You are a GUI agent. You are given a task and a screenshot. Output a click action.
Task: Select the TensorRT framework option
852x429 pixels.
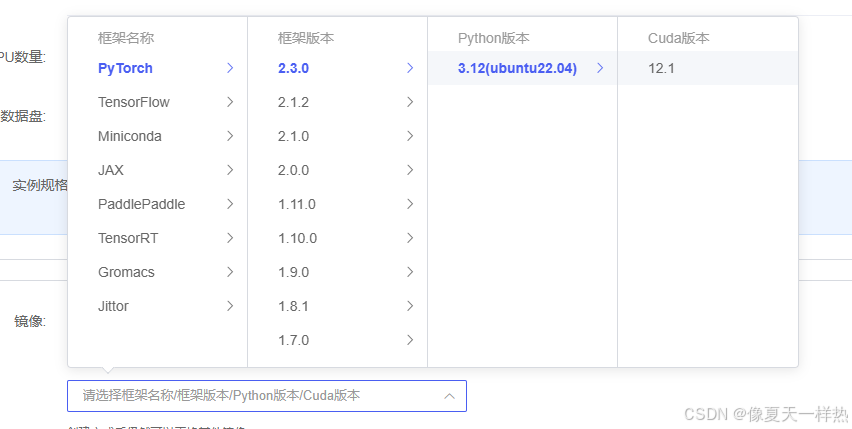pyautogui.click(x=158, y=238)
